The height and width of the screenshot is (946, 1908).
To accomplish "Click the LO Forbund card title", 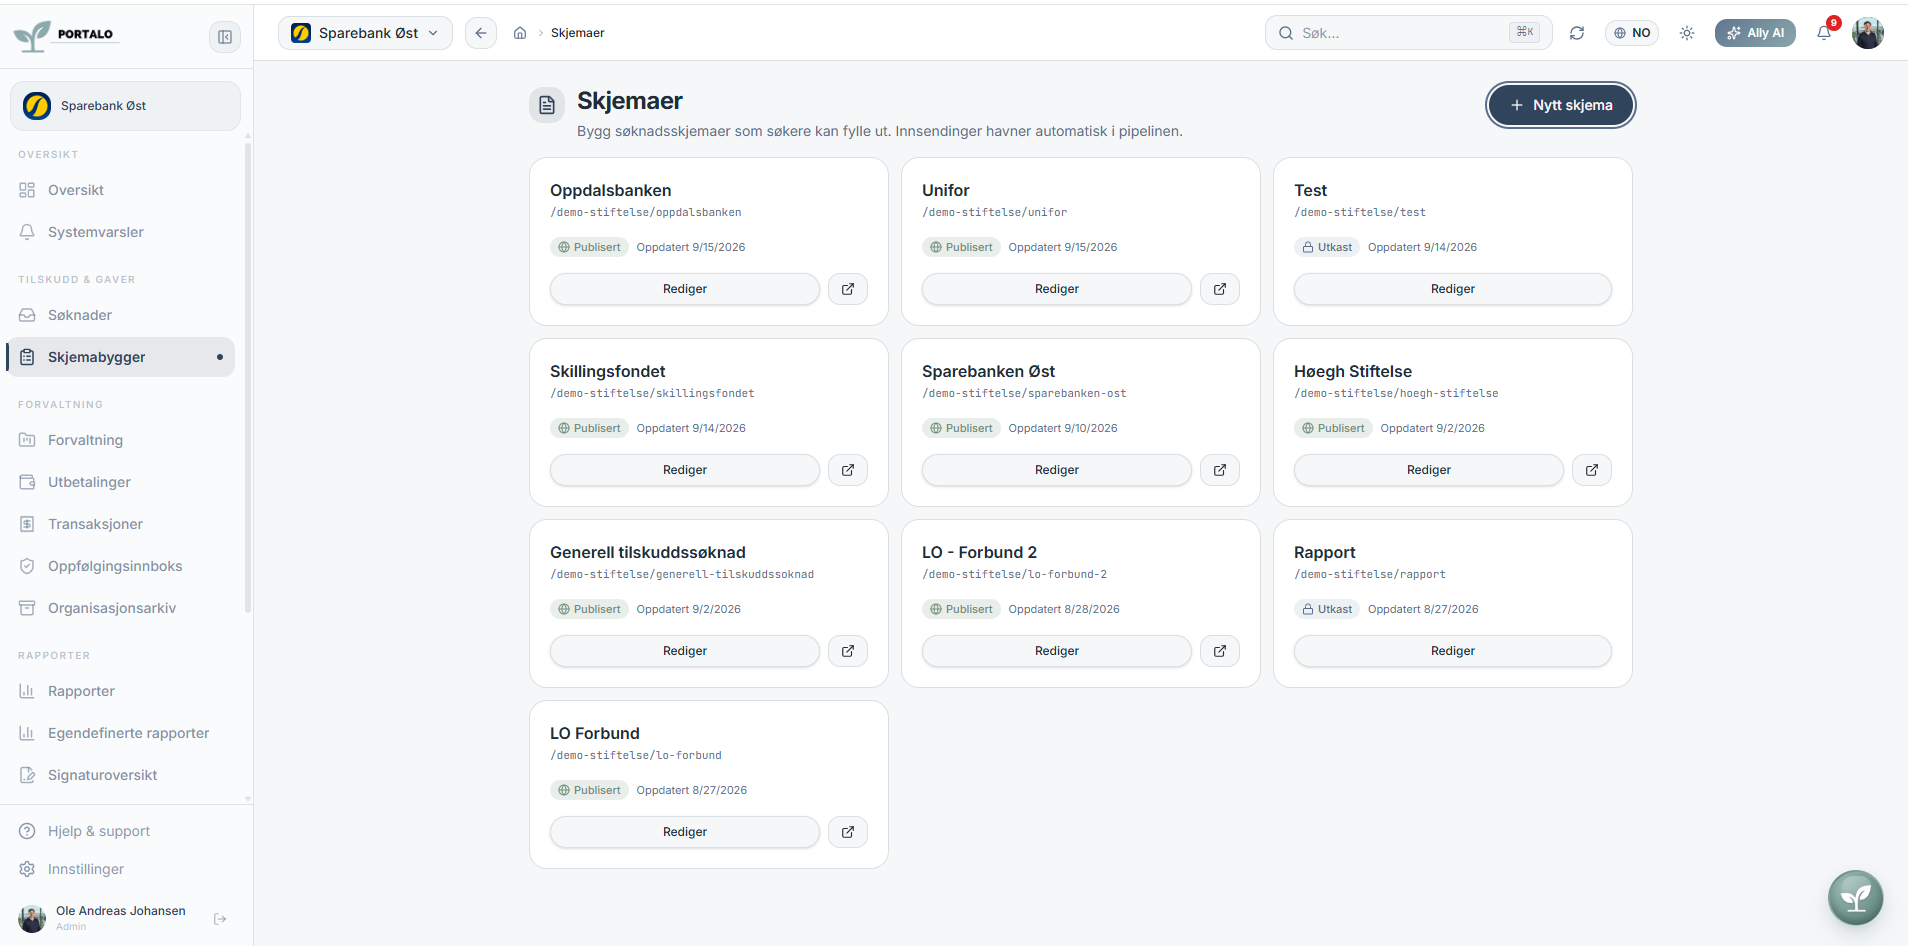I will pos(595,733).
